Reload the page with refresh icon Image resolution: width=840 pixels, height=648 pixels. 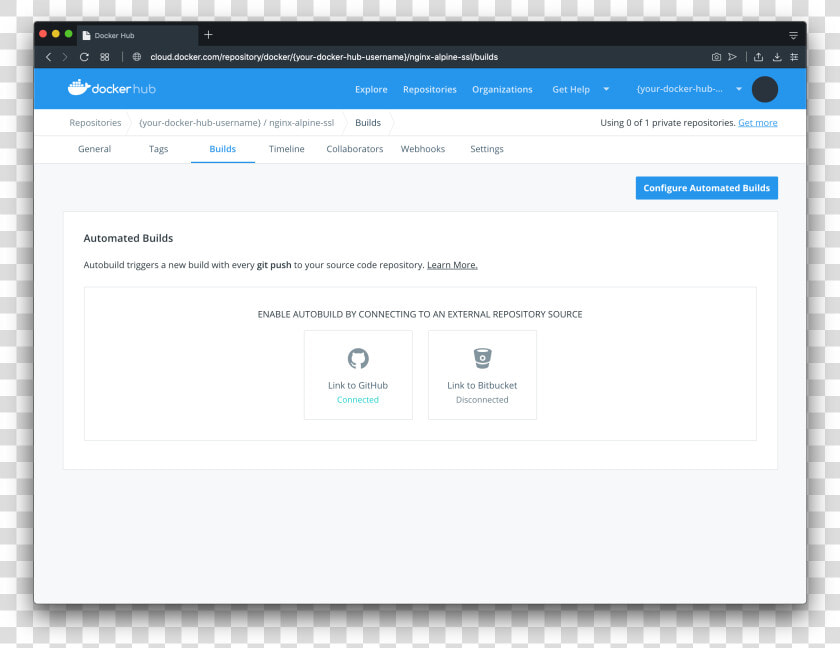click(x=84, y=57)
